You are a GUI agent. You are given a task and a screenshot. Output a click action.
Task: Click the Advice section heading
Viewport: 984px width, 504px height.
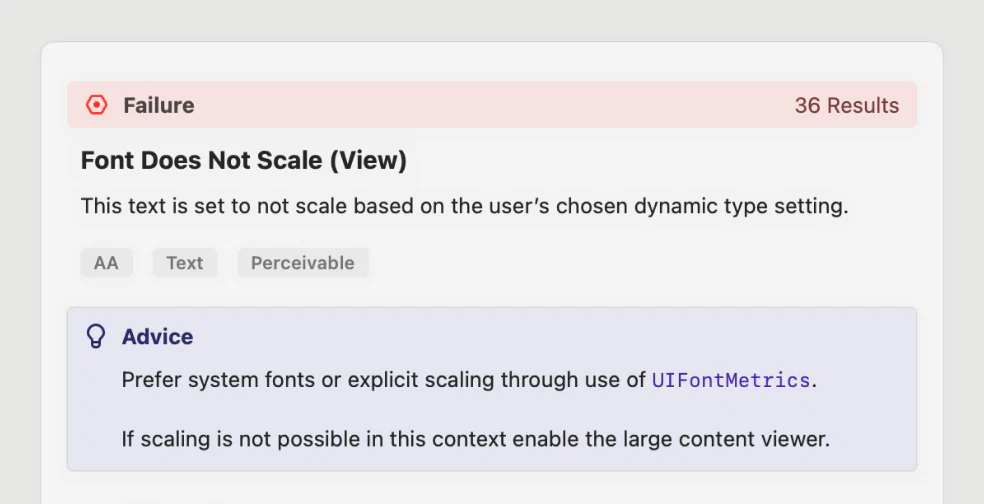tap(158, 336)
